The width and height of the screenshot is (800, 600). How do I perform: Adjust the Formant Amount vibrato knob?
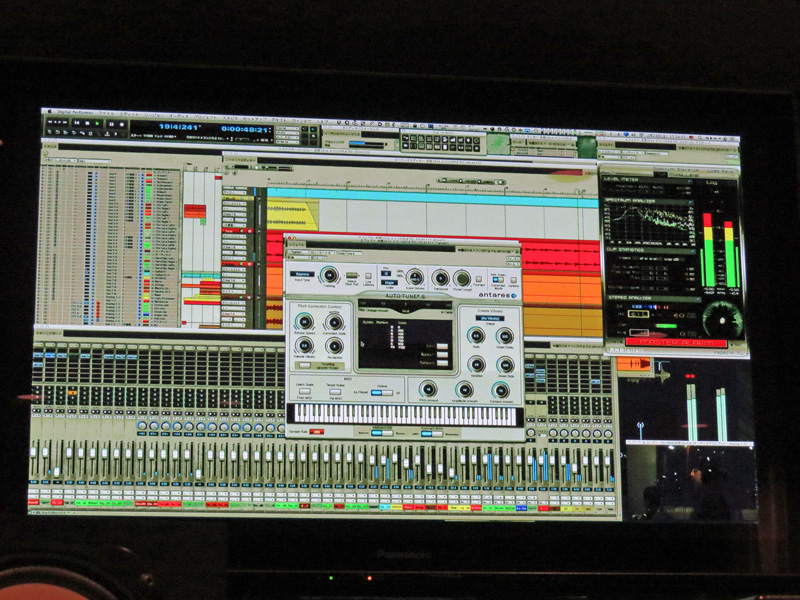[501, 390]
